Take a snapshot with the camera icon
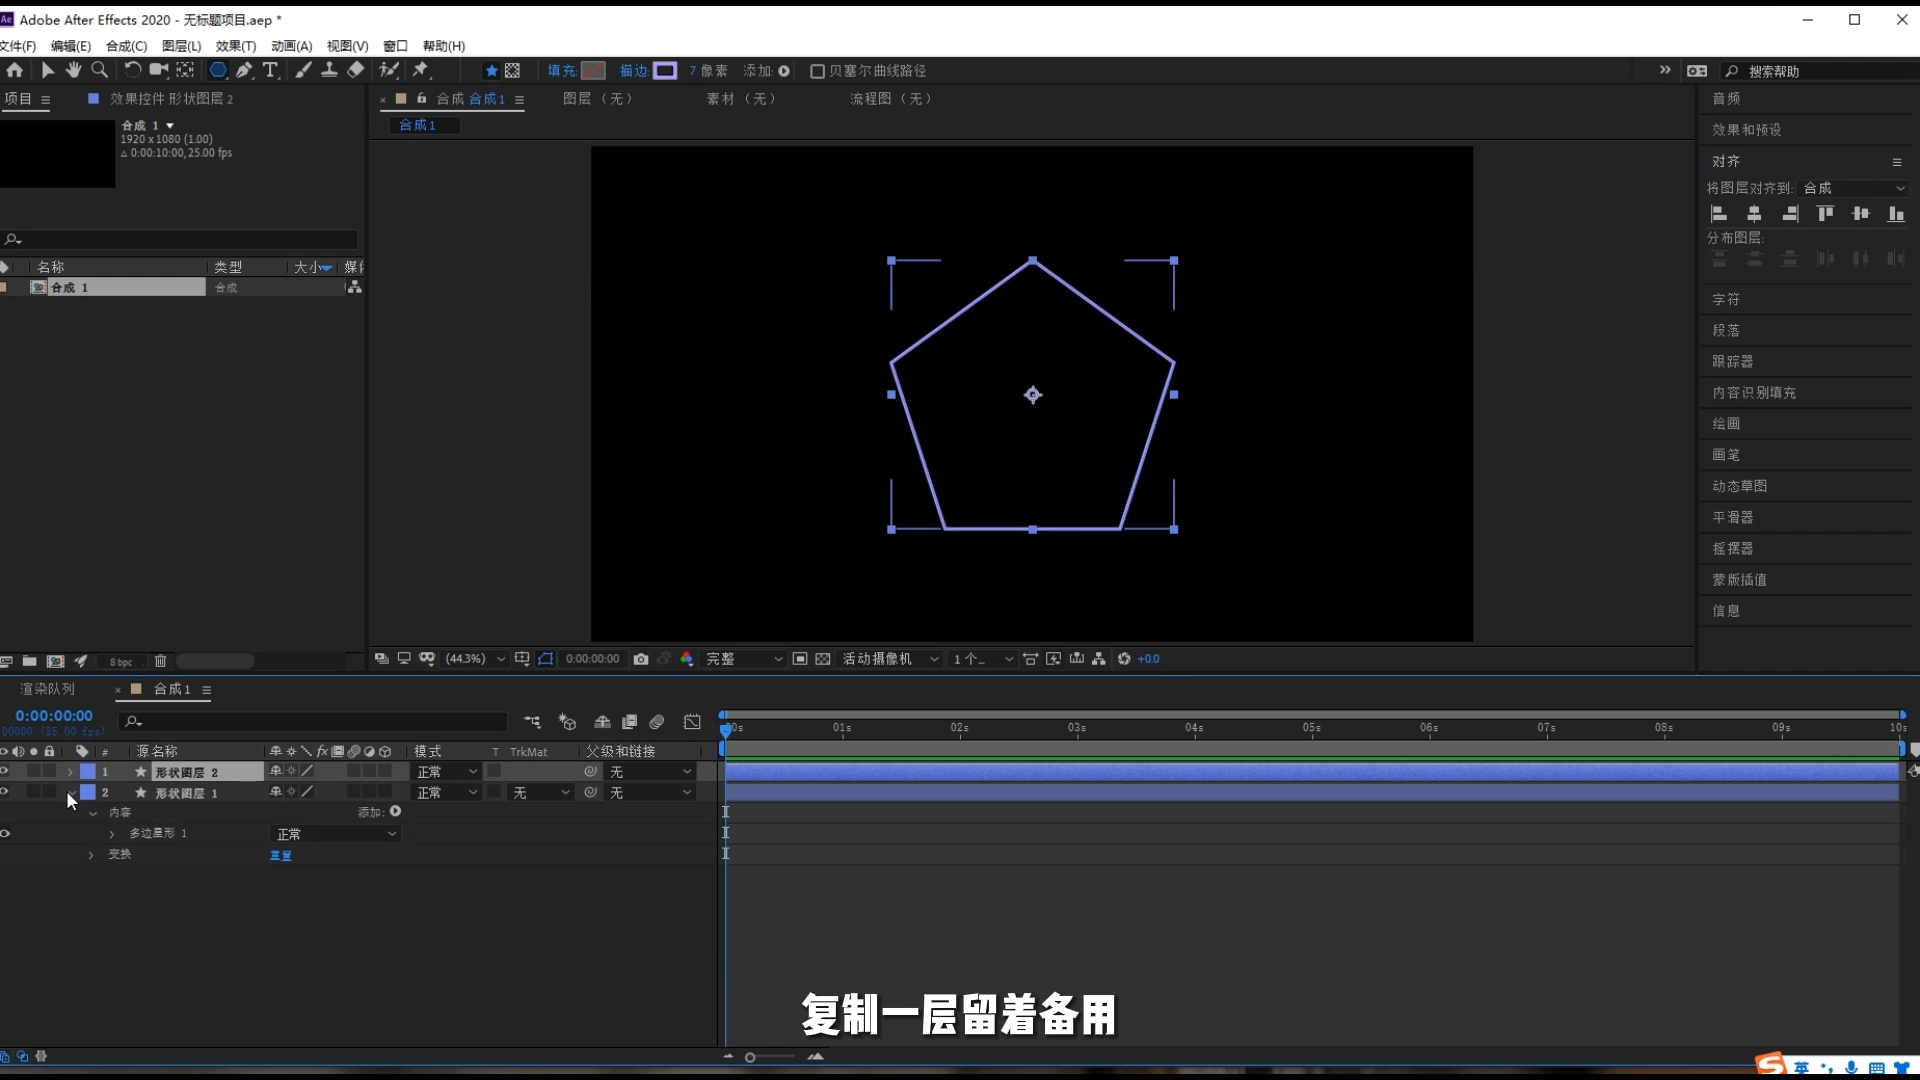1920x1080 pixels. (x=641, y=659)
